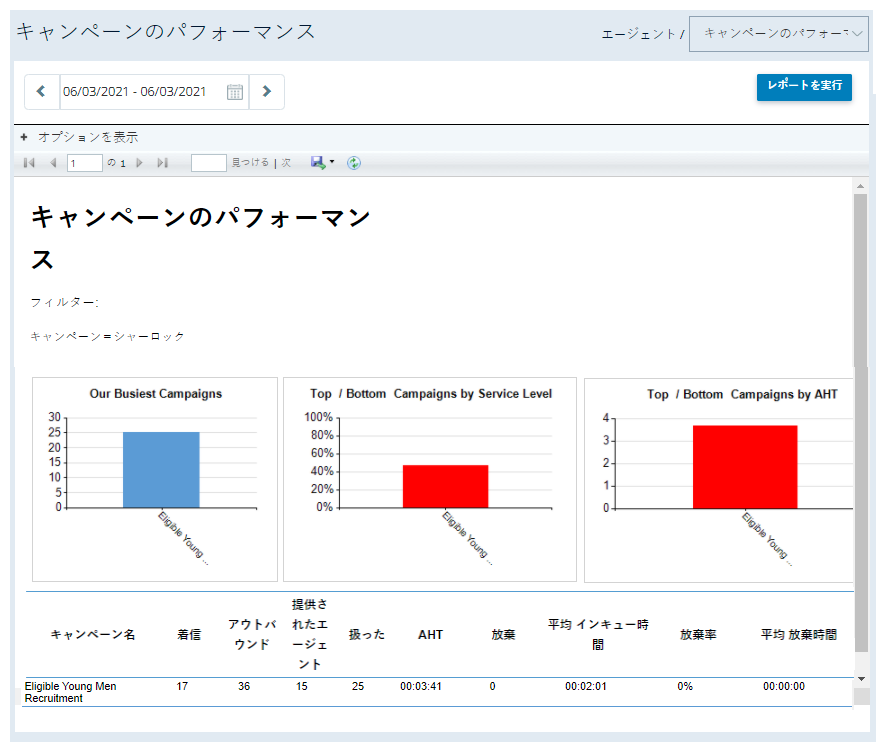Click in-queue time value 00:02:01

coord(586,686)
